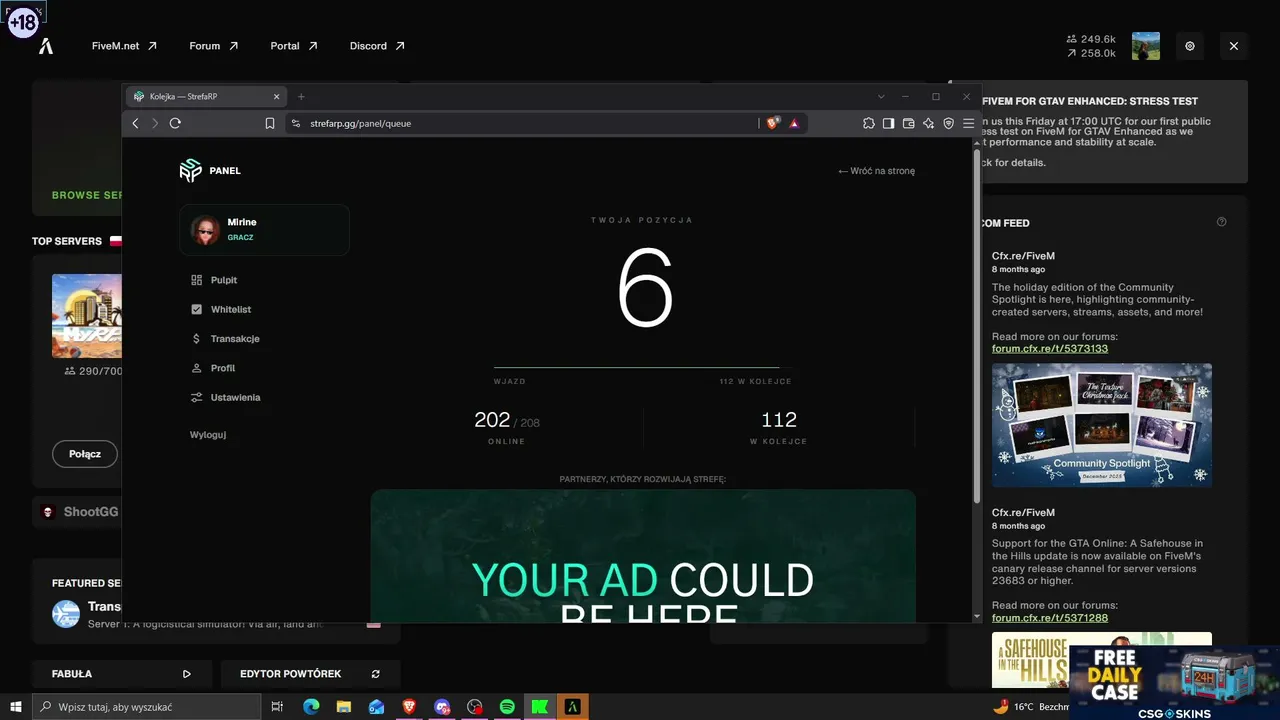Open FiveM from the taskbar

click(573, 707)
